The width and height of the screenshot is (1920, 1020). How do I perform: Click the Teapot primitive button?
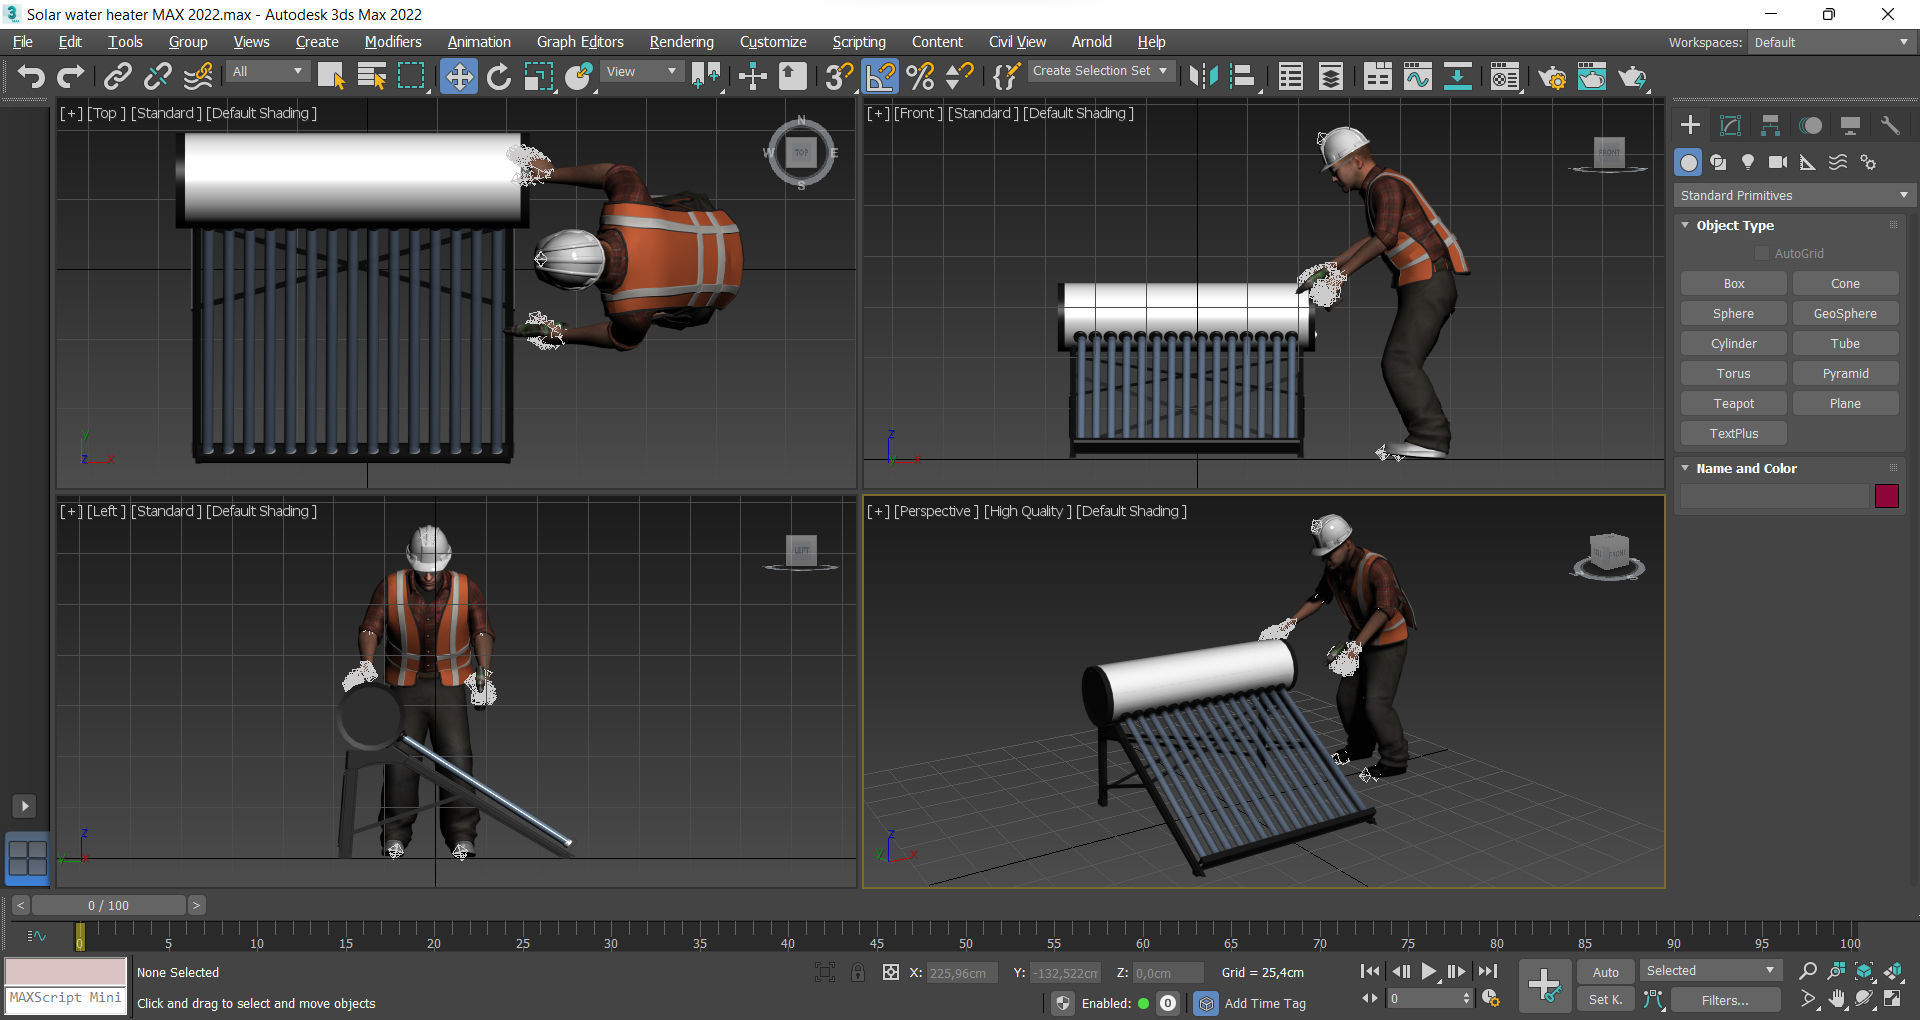tap(1734, 404)
